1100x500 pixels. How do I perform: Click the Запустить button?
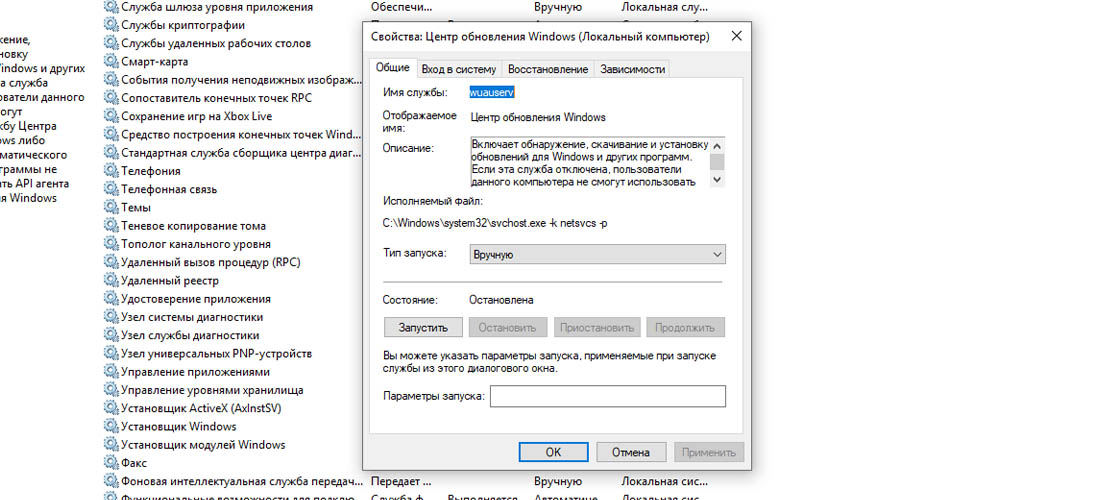[x=423, y=327]
